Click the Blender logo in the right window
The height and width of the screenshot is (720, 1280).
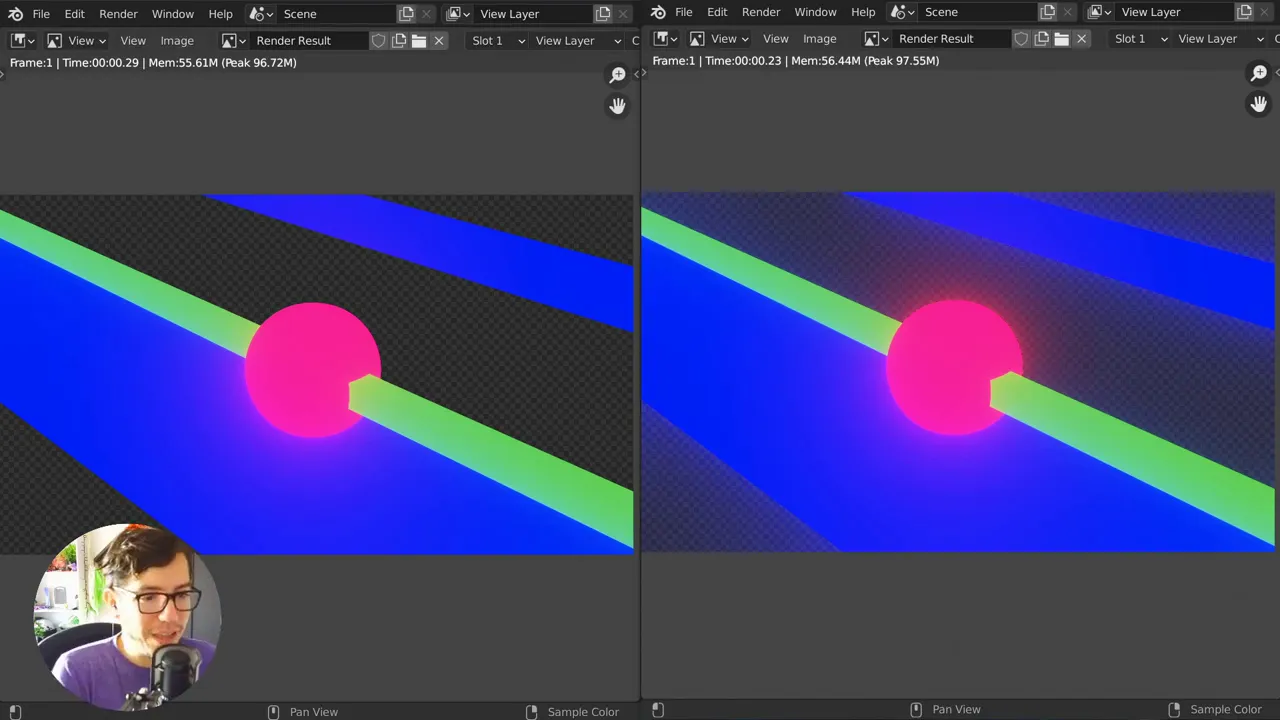[658, 12]
